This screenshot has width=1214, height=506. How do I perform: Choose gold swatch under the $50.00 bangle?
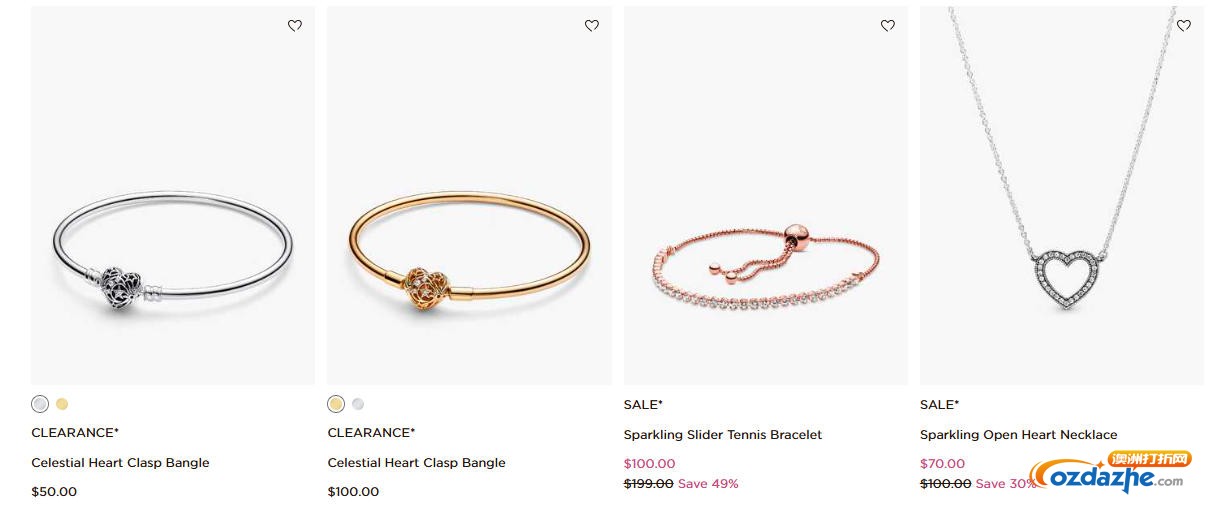pos(62,404)
